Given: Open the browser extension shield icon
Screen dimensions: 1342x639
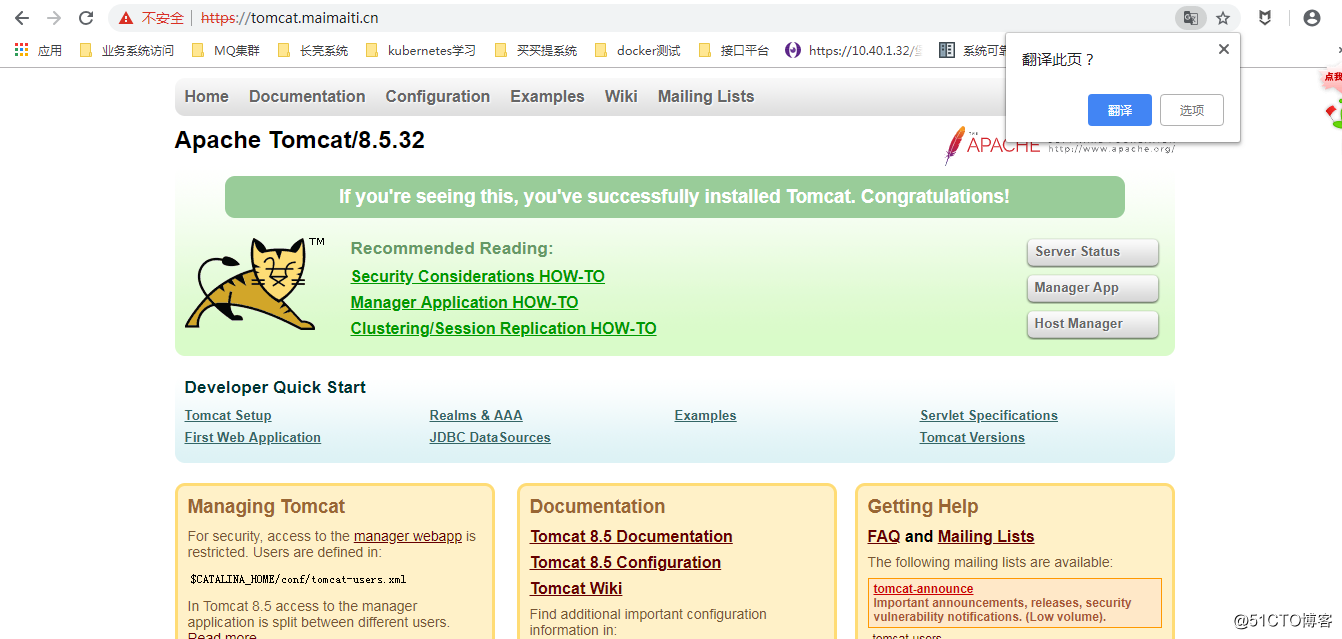Looking at the screenshot, I should (1265, 18).
